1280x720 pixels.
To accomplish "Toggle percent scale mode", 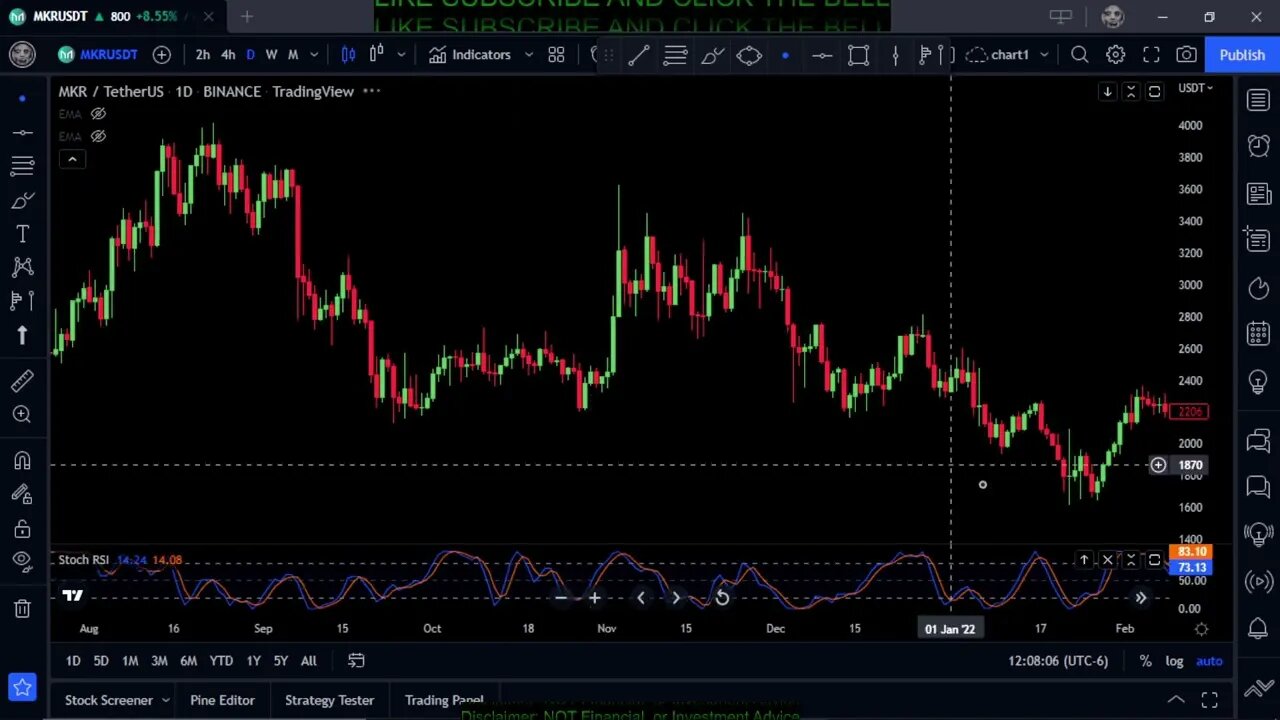I will click(x=1145, y=661).
